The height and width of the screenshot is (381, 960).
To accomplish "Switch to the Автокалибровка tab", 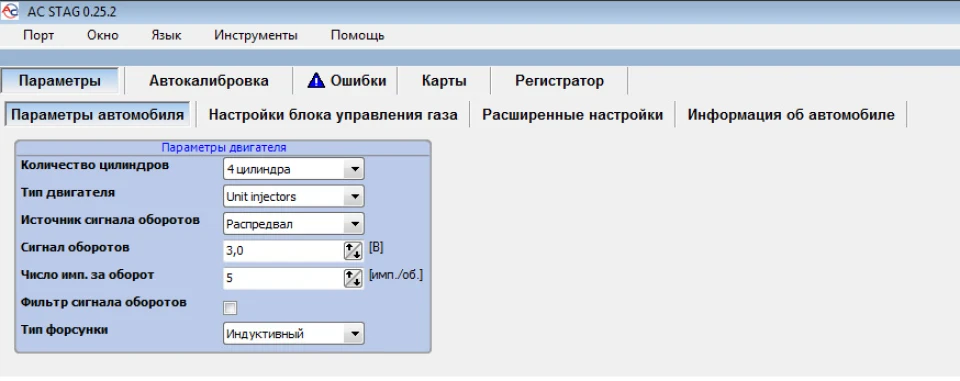I will tap(209, 81).
